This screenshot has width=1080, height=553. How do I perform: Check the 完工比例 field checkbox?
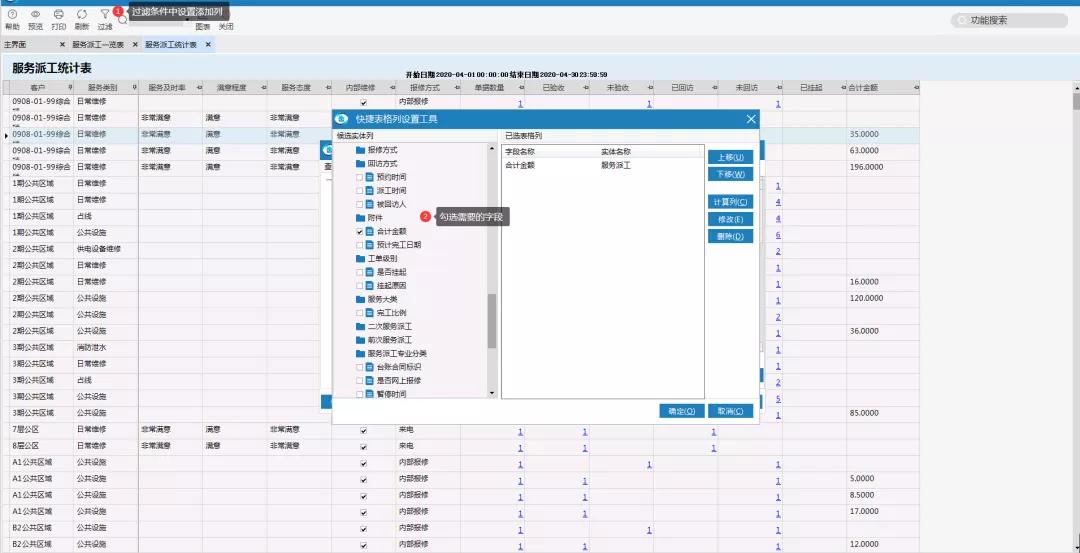click(360, 313)
